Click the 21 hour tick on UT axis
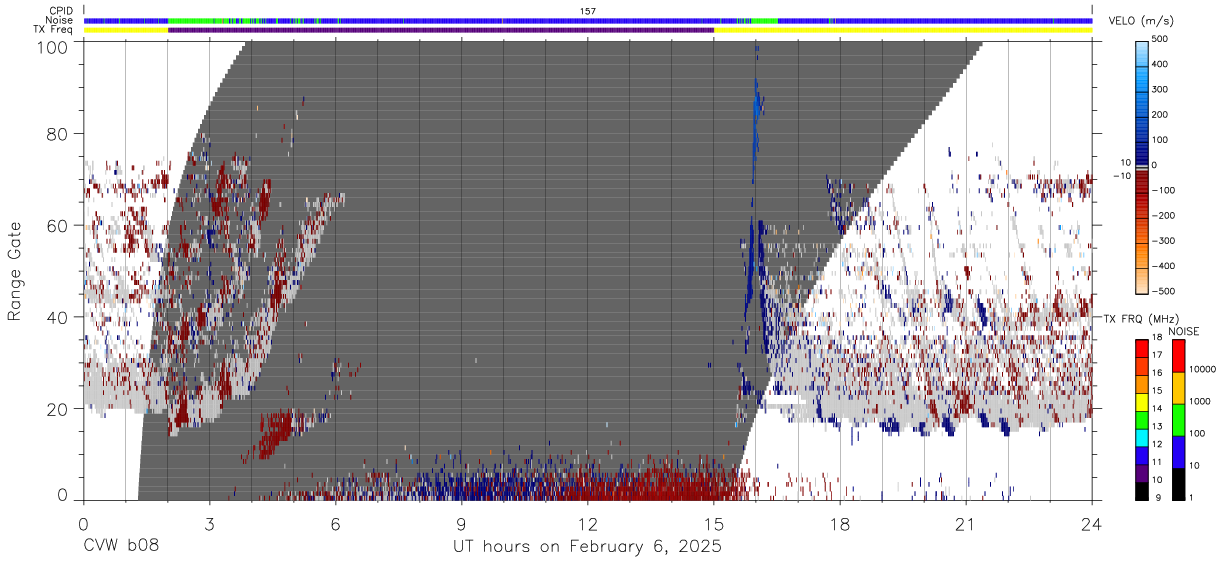This screenshot has width=1228, height=567. [x=966, y=523]
